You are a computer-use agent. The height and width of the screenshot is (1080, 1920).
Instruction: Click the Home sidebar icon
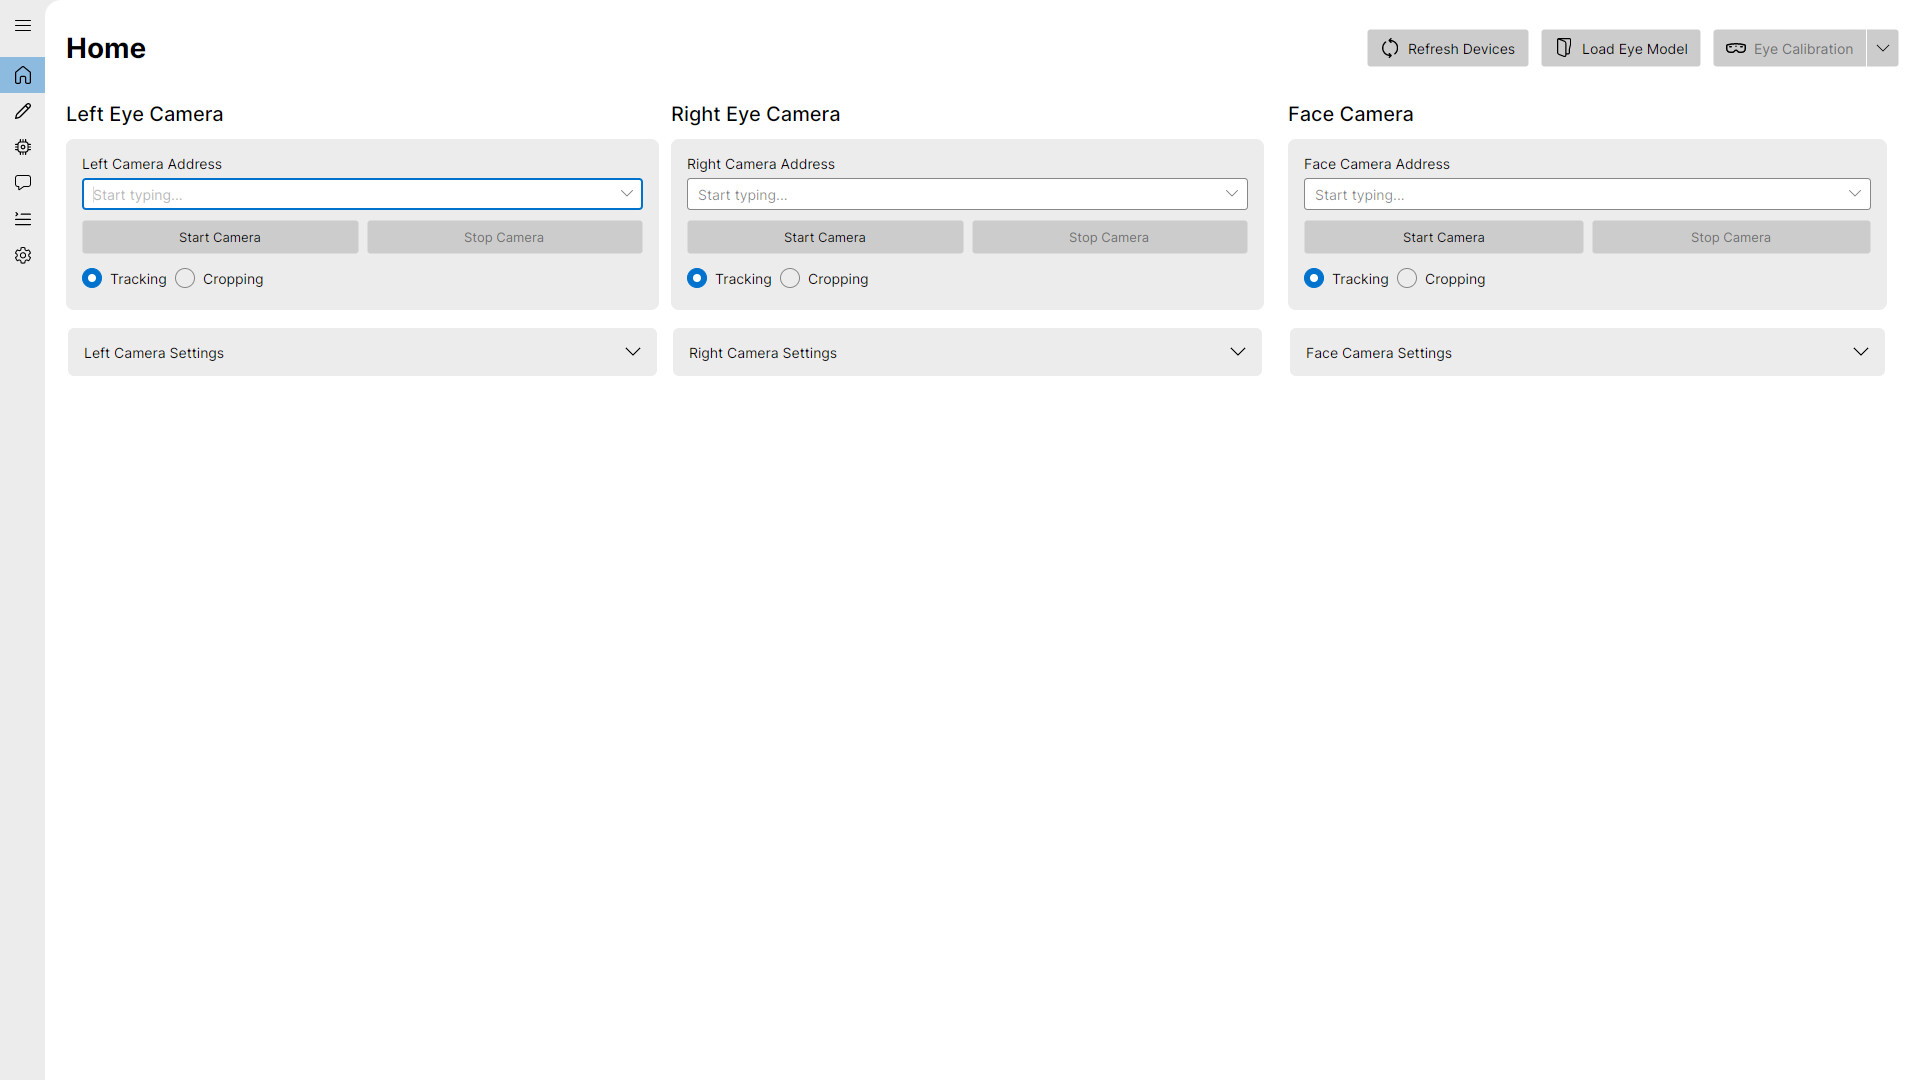click(x=22, y=75)
